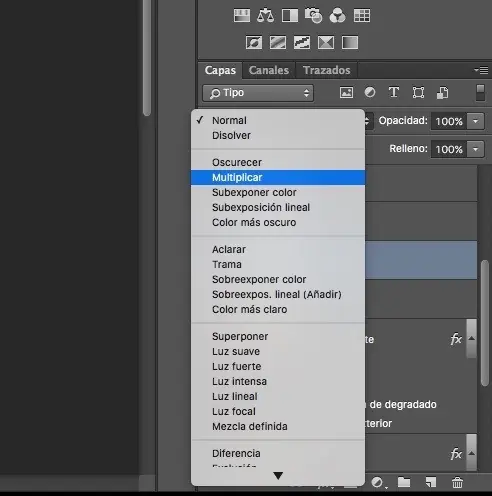Choose Disolver blend mode

pos(278,135)
